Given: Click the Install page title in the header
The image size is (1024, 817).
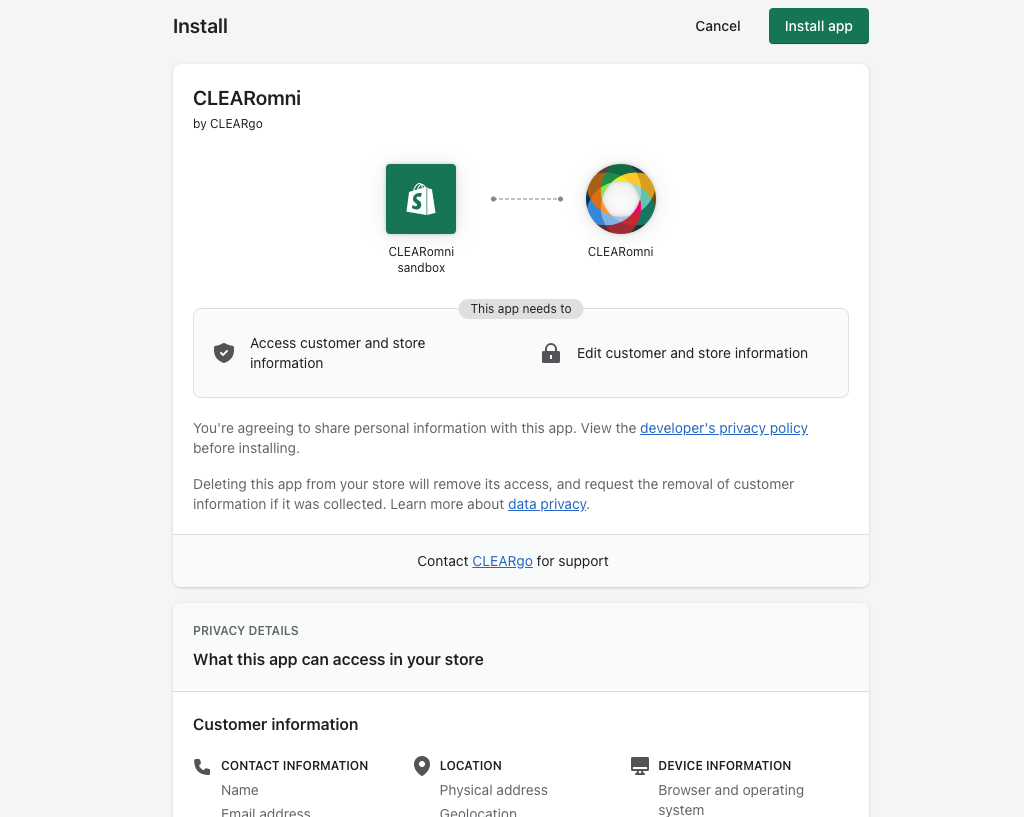Looking at the screenshot, I should [200, 26].
